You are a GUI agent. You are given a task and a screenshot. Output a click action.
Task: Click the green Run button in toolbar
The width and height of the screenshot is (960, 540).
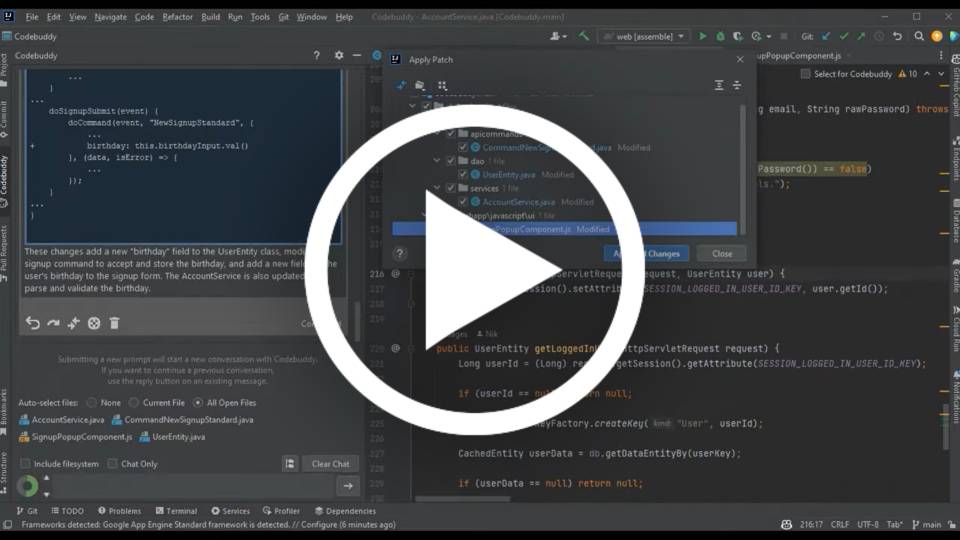coord(703,36)
